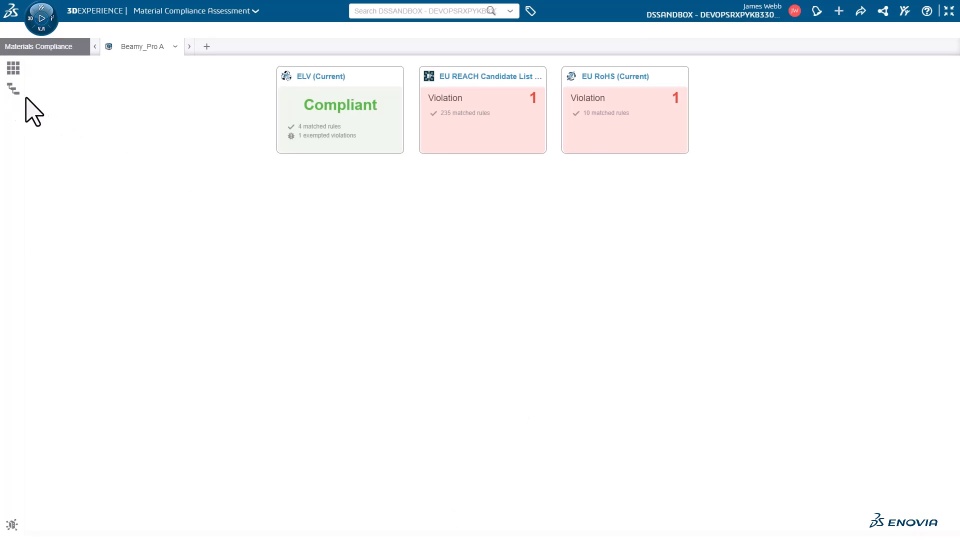The width and height of the screenshot is (960, 540).
Task: Click the ELV regulation icon
Action: 287,76
